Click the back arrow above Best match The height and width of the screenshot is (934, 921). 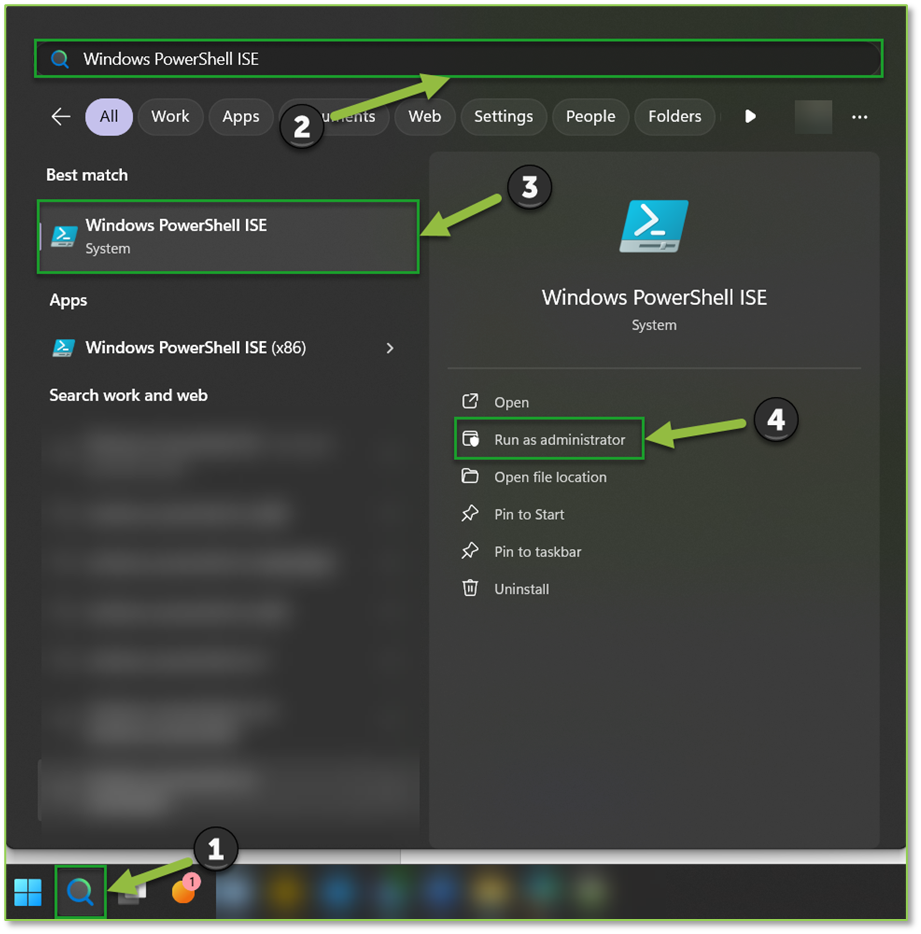pos(60,116)
